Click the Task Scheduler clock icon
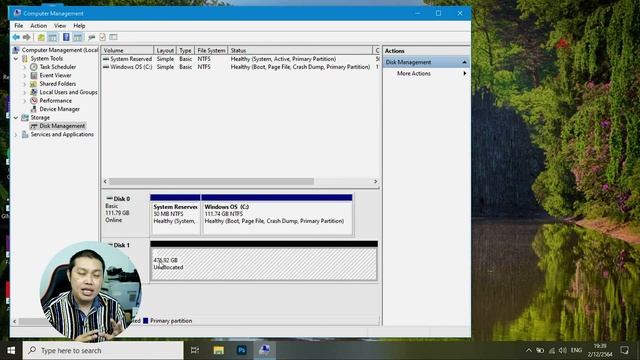The image size is (640, 360). coord(34,67)
